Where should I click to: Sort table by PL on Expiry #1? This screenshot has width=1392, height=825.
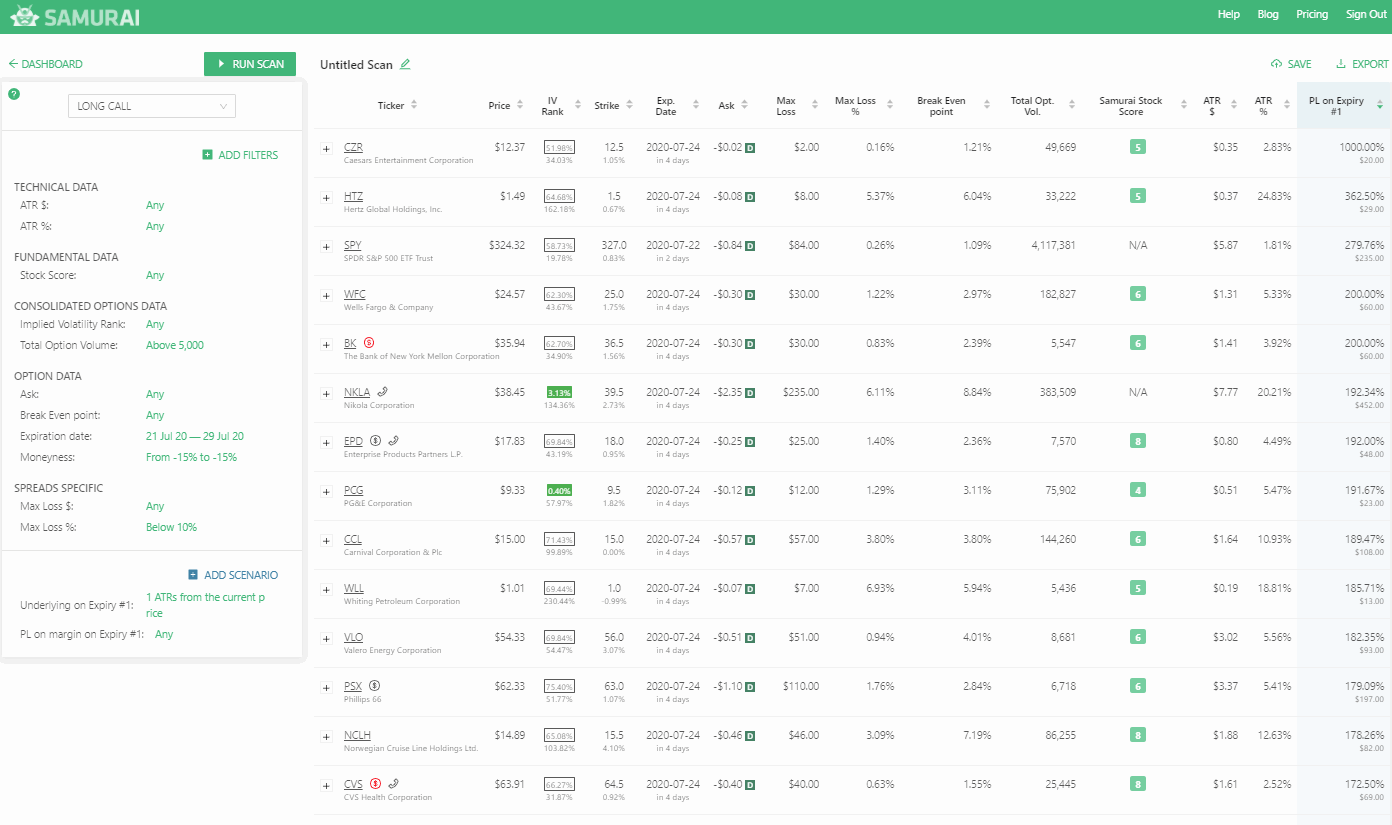(1343, 106)
